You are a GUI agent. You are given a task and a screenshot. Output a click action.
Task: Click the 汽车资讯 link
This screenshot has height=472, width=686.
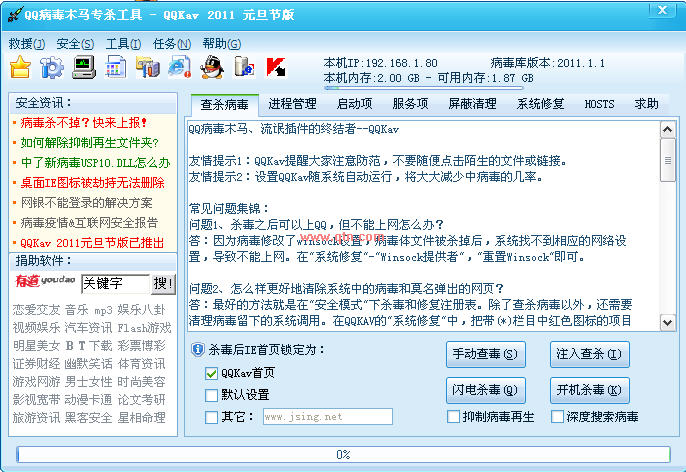88,328
